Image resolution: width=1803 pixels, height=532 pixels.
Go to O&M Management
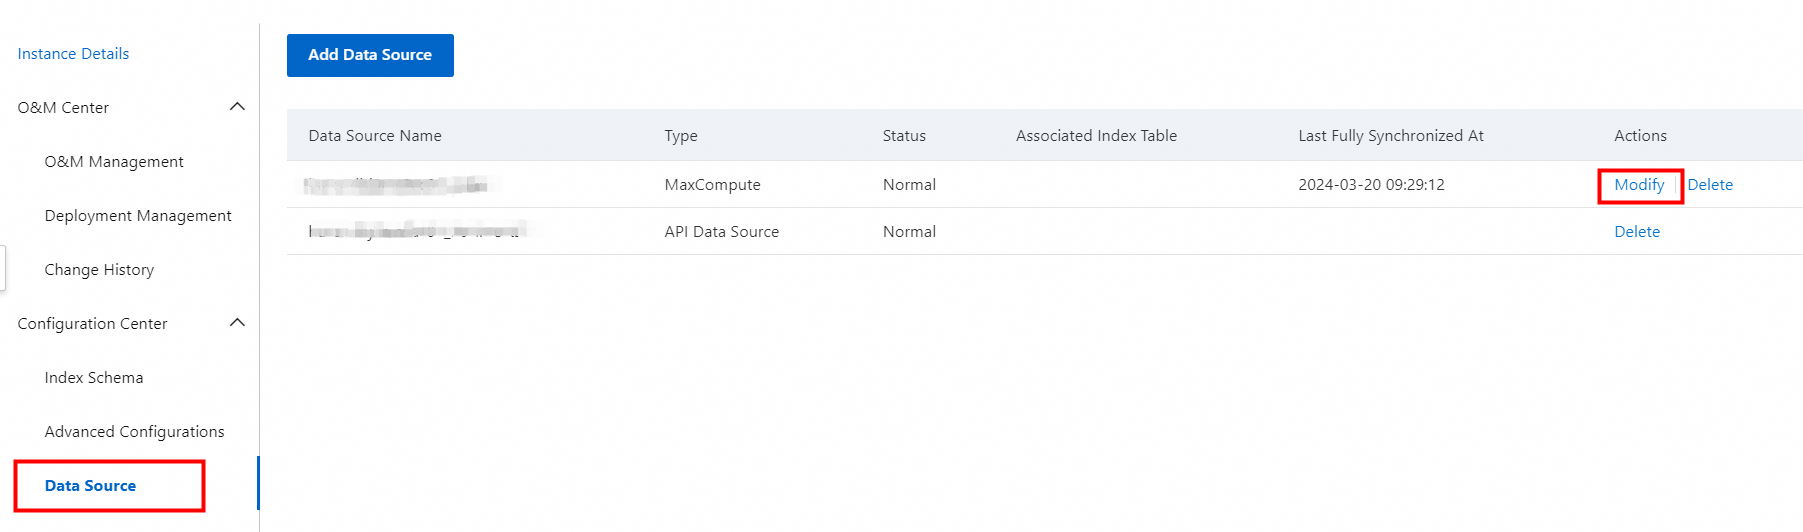114,162
